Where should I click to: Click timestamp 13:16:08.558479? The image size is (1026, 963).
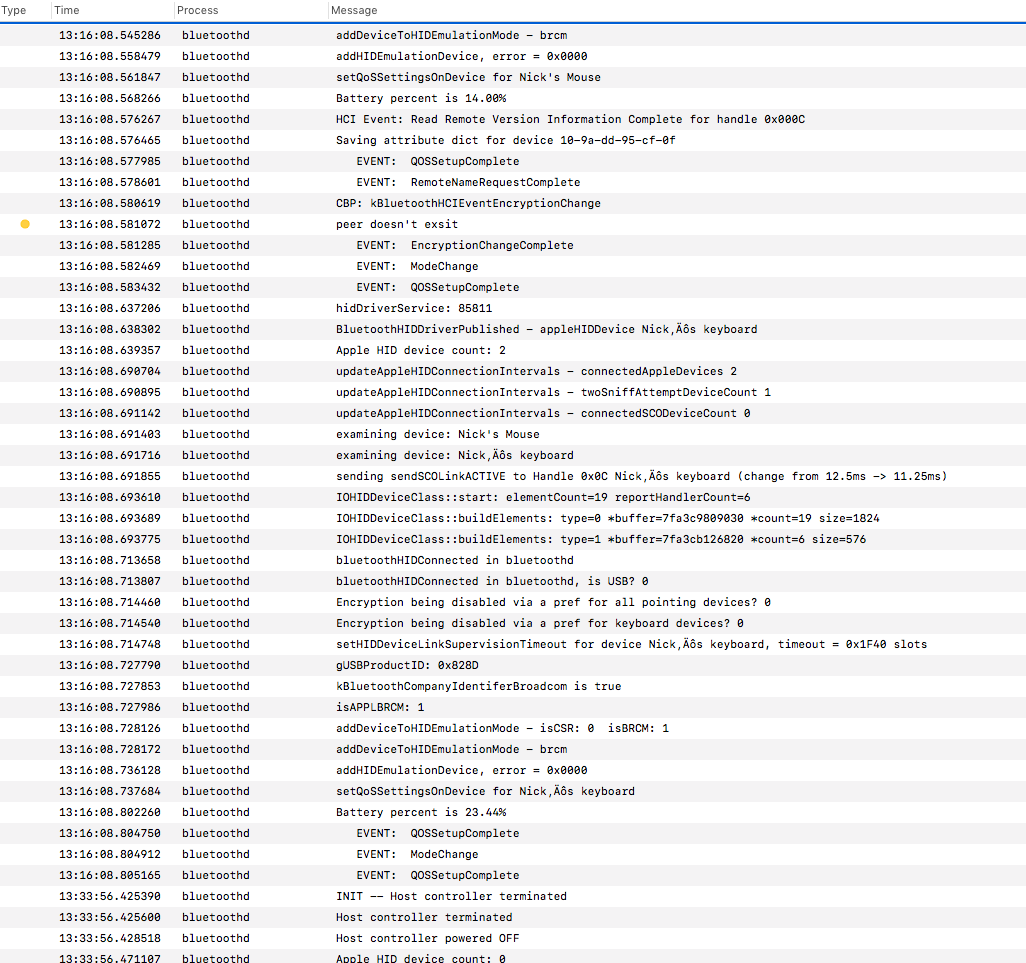[x=109, y=56]
